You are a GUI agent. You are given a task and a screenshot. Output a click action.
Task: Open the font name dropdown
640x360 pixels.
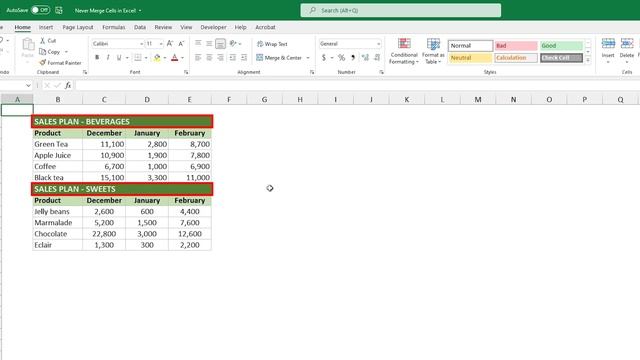[x=141, y=44]
